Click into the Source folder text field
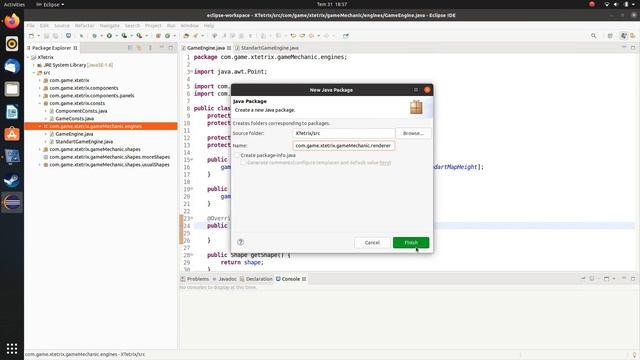Viewport: 640px width, 360px height. [344, 133]
